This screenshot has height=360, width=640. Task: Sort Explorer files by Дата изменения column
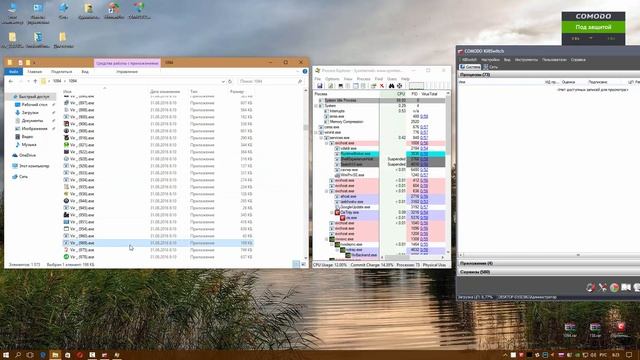click(x=165, y=91)
